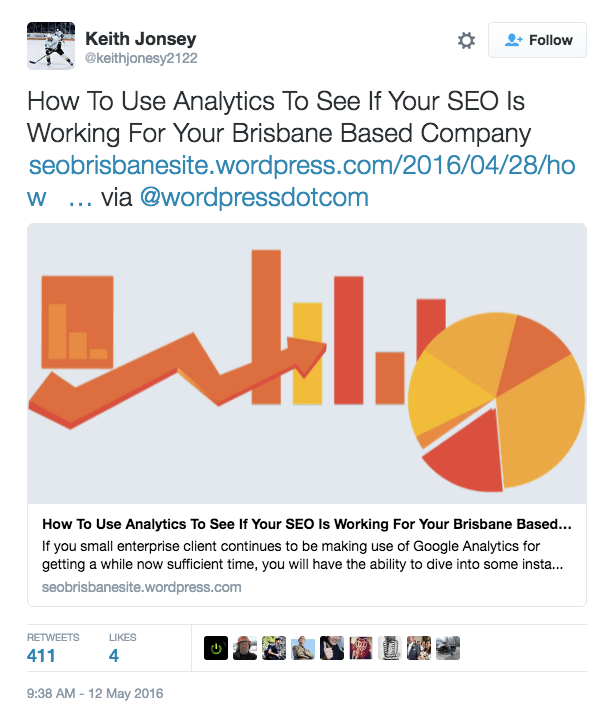Click the orange analytics chart preview image
This screenshot has width=606, height=710.
(x=306, y=364)
